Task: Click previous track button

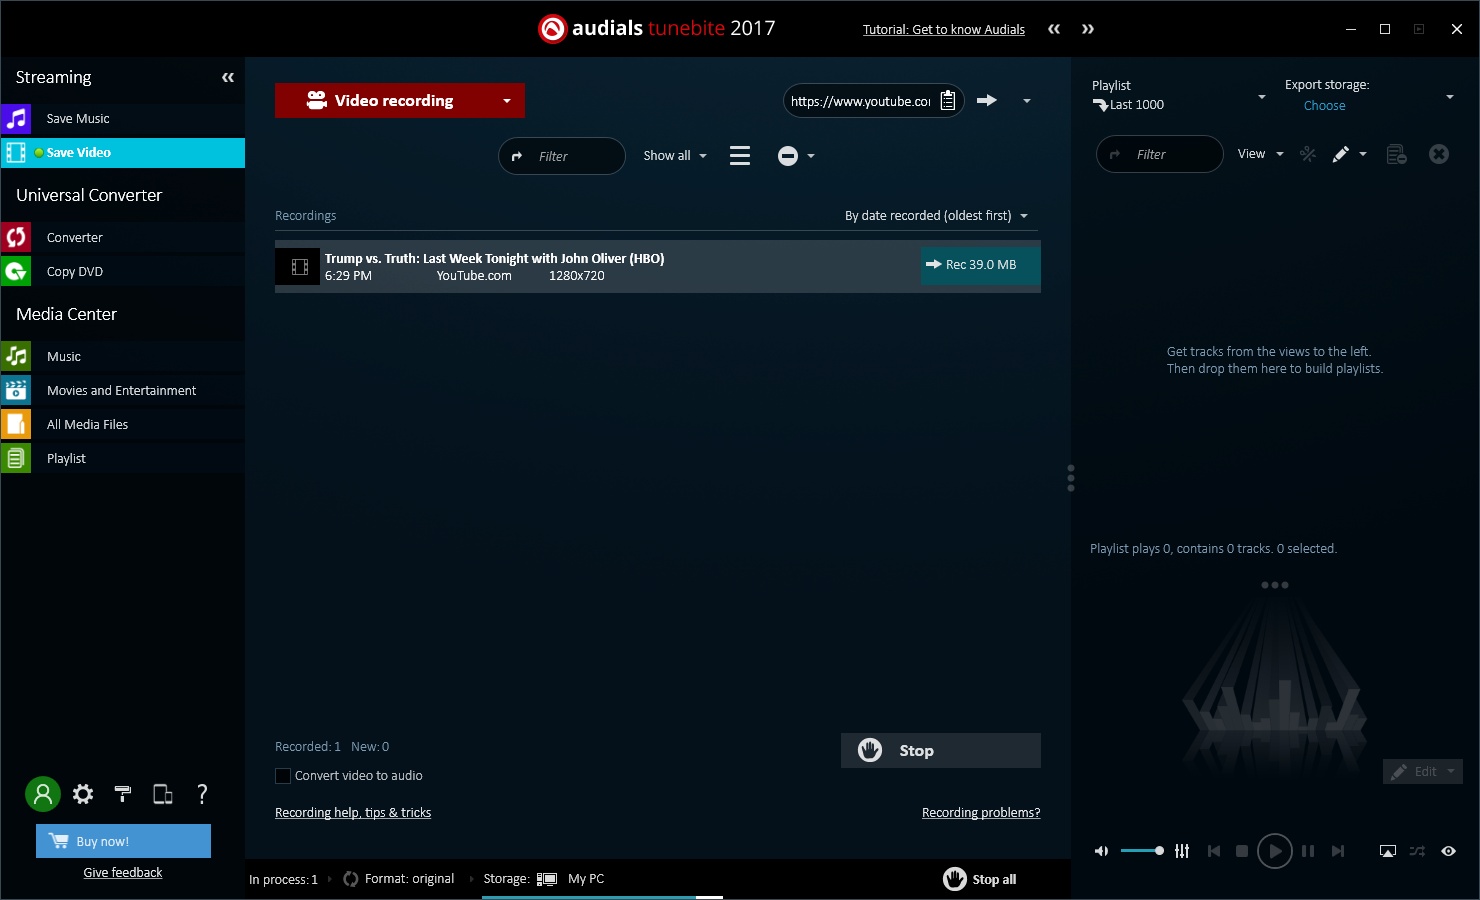Action: [1214, 851]
